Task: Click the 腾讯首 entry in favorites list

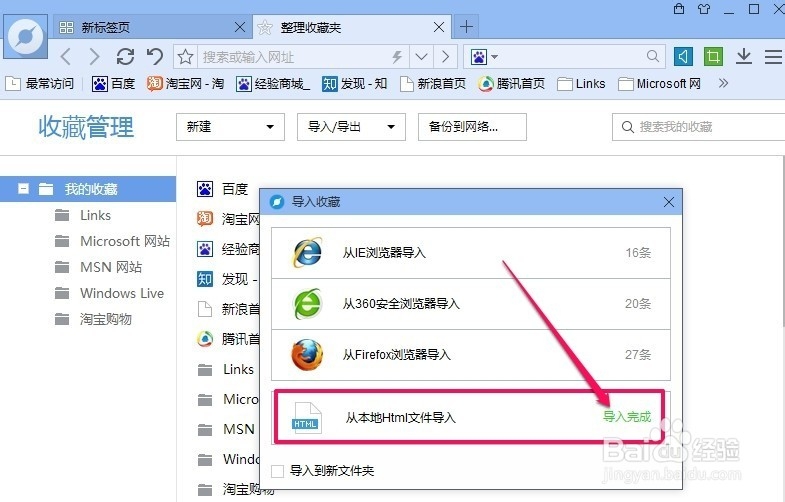Action: click(x=228, y=339)
